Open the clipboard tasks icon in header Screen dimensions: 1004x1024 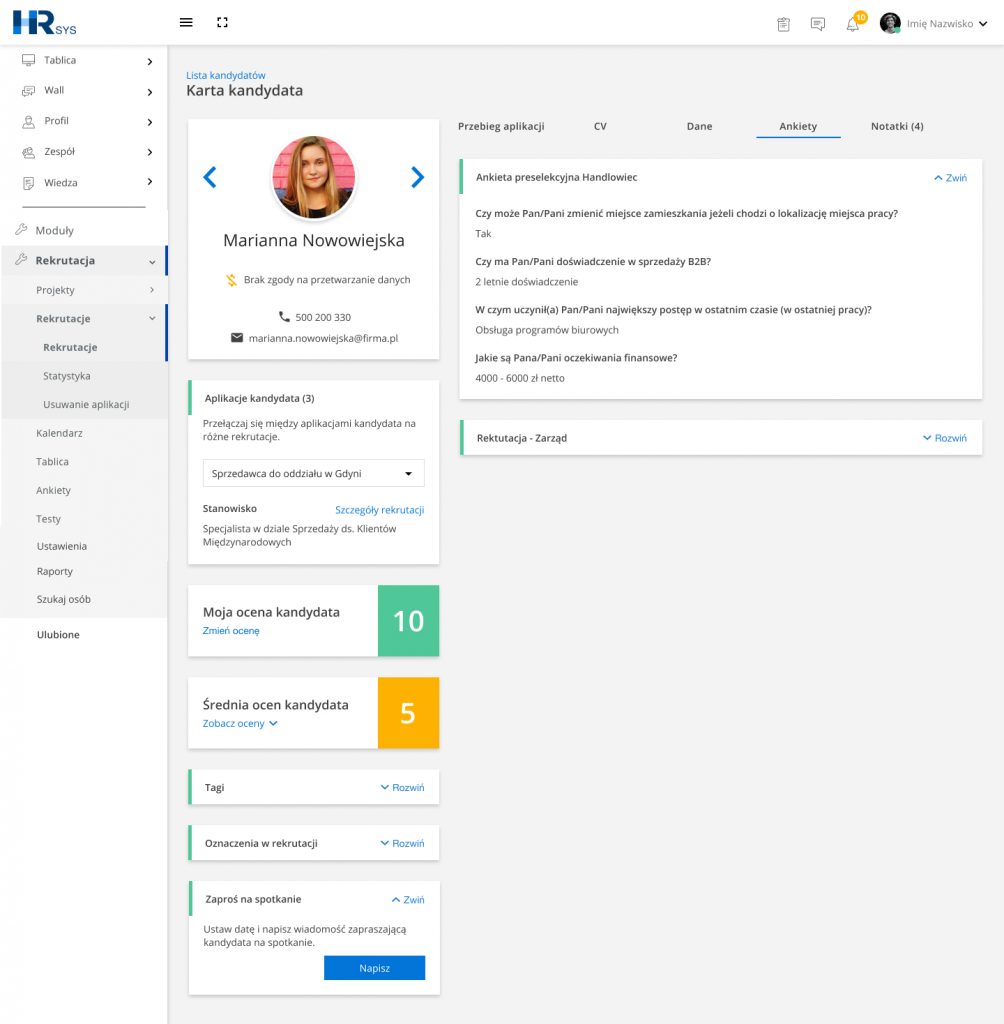pyautogui.click(x=783, y=24)
